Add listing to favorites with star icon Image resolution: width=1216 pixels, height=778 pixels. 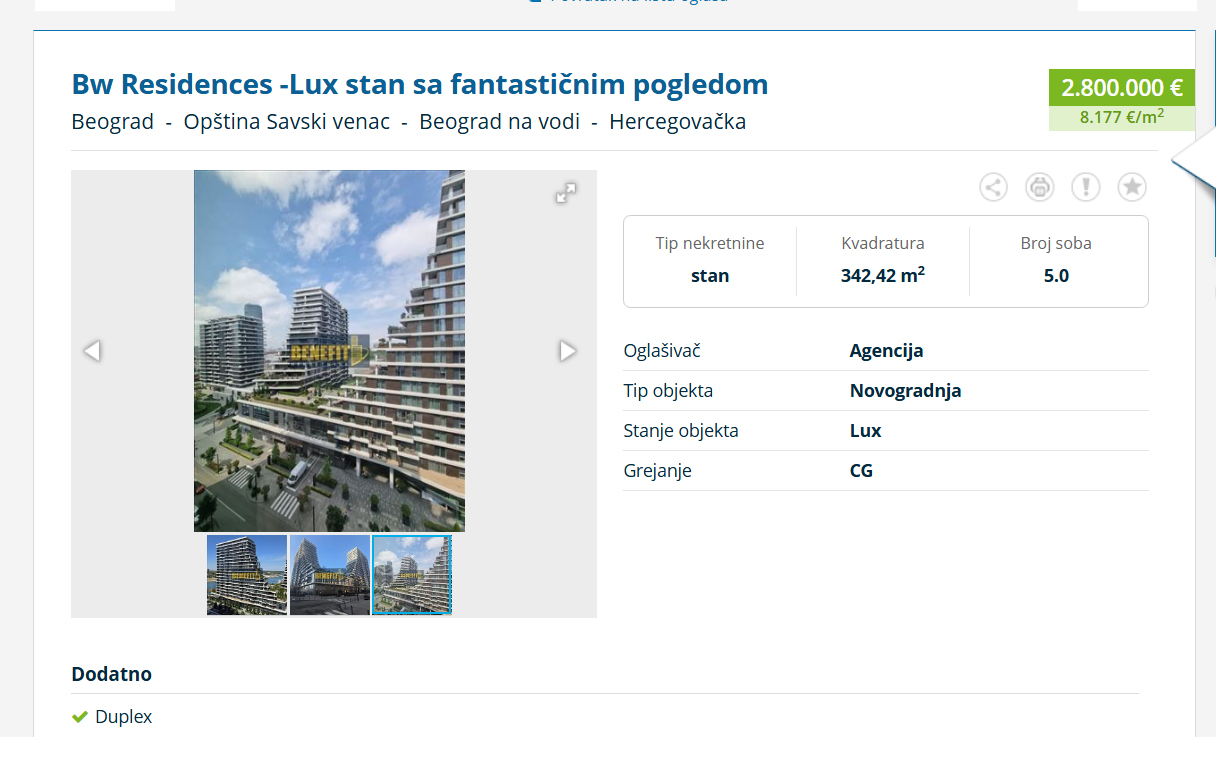point(1132,187)
